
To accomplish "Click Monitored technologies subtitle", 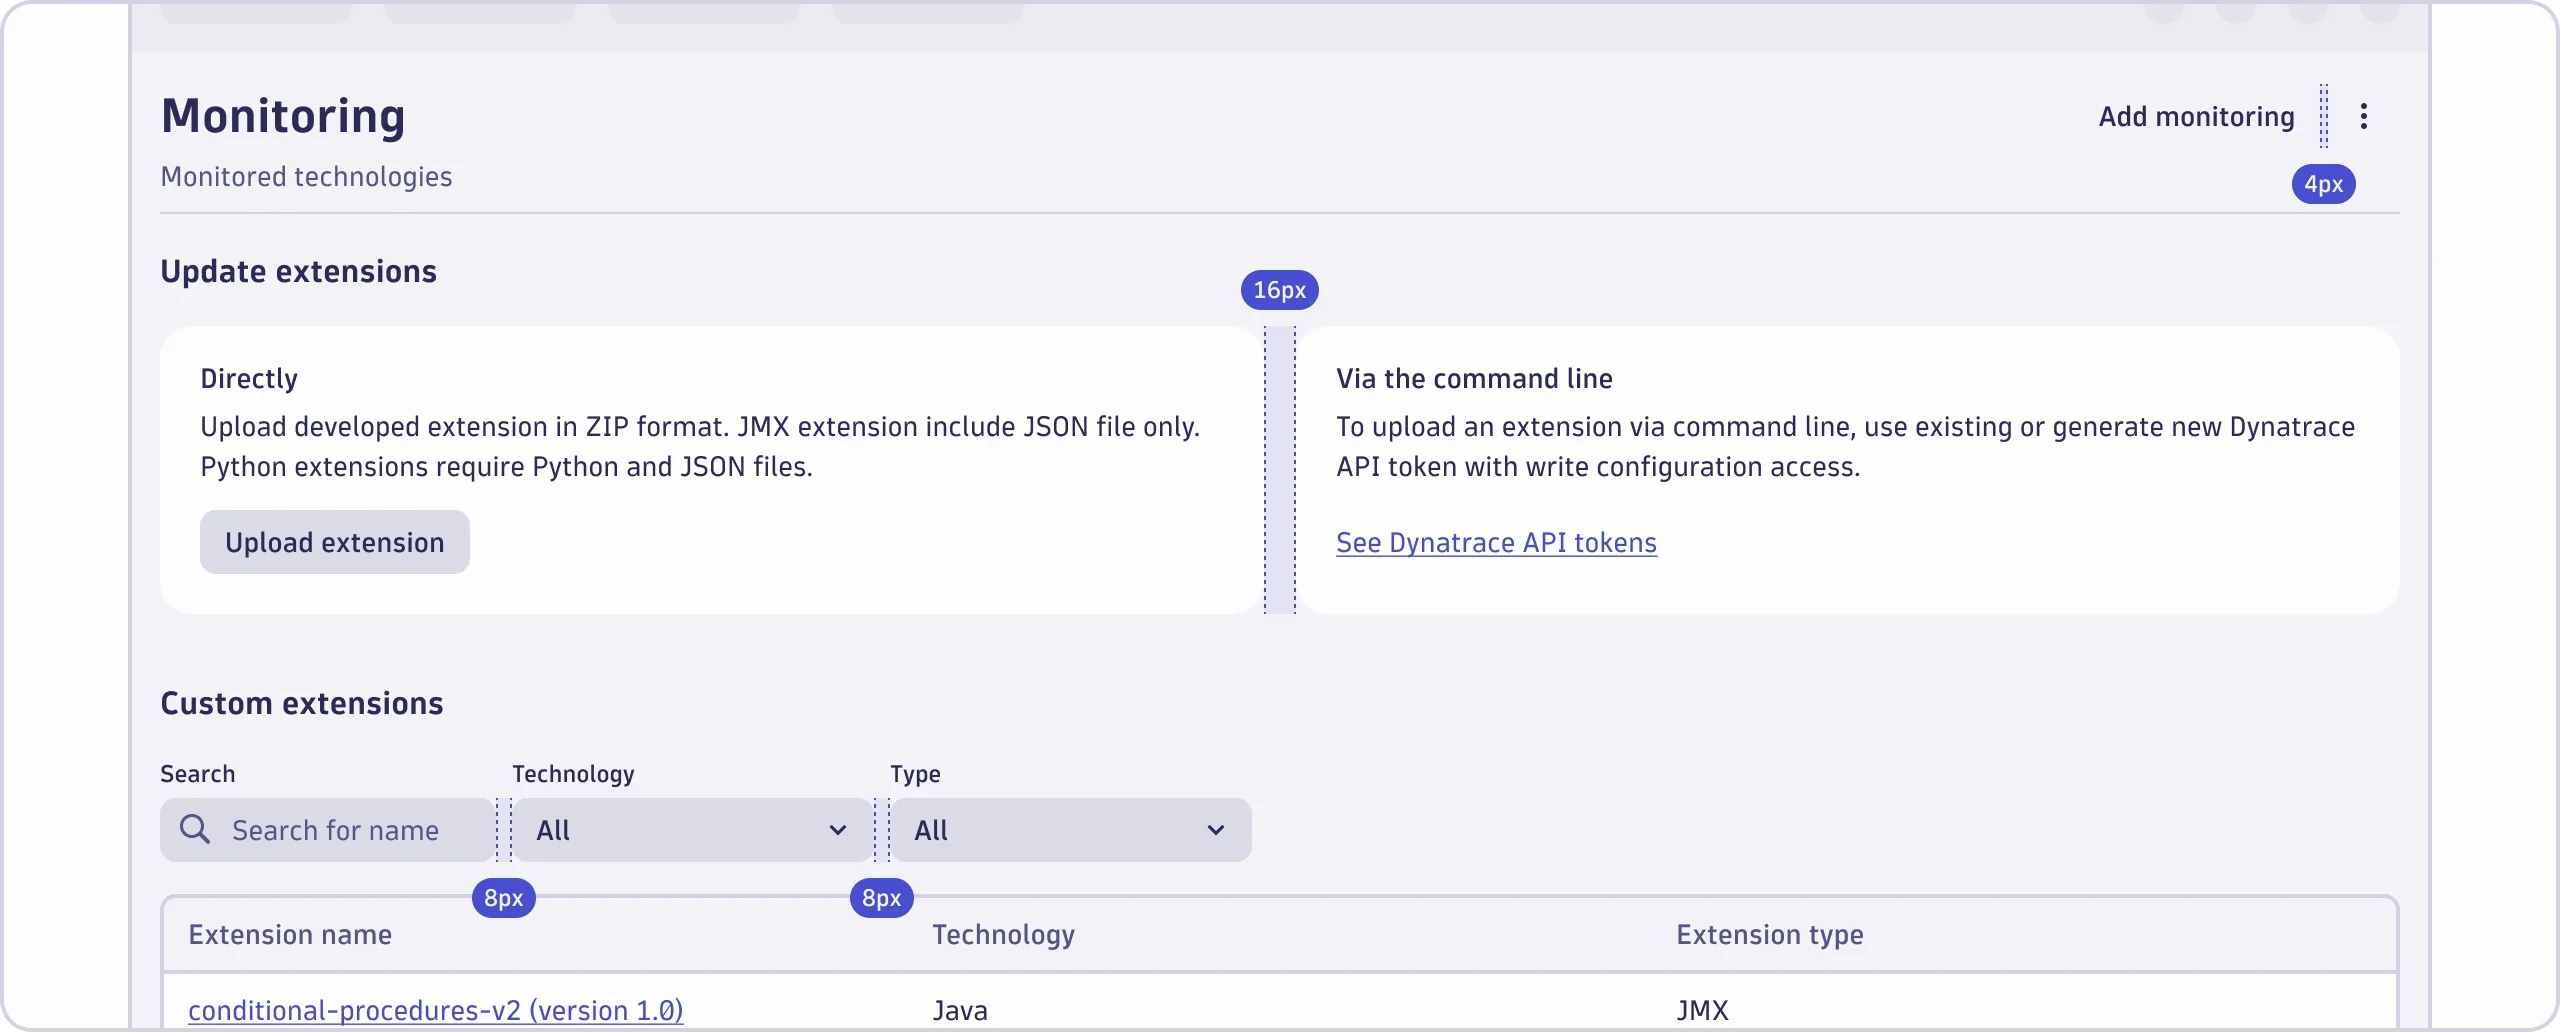I will 306,177.
